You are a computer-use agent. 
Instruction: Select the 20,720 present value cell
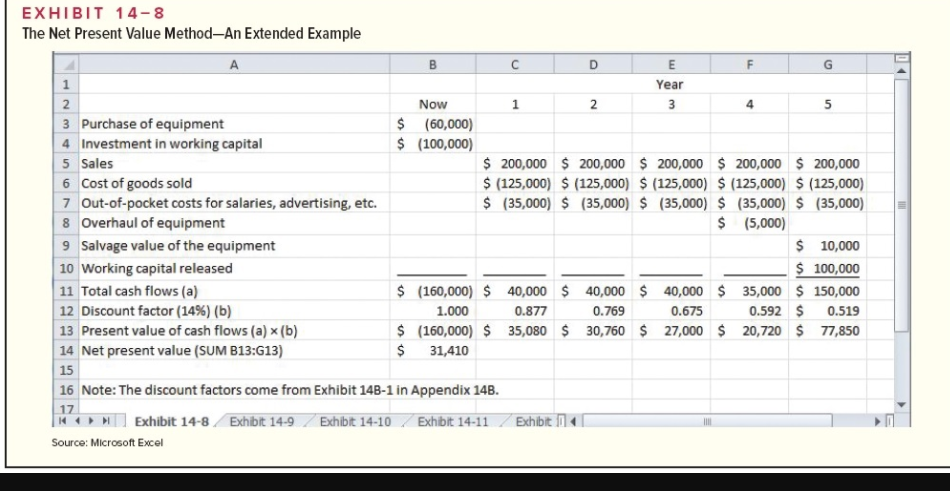[x=749, y=331]
